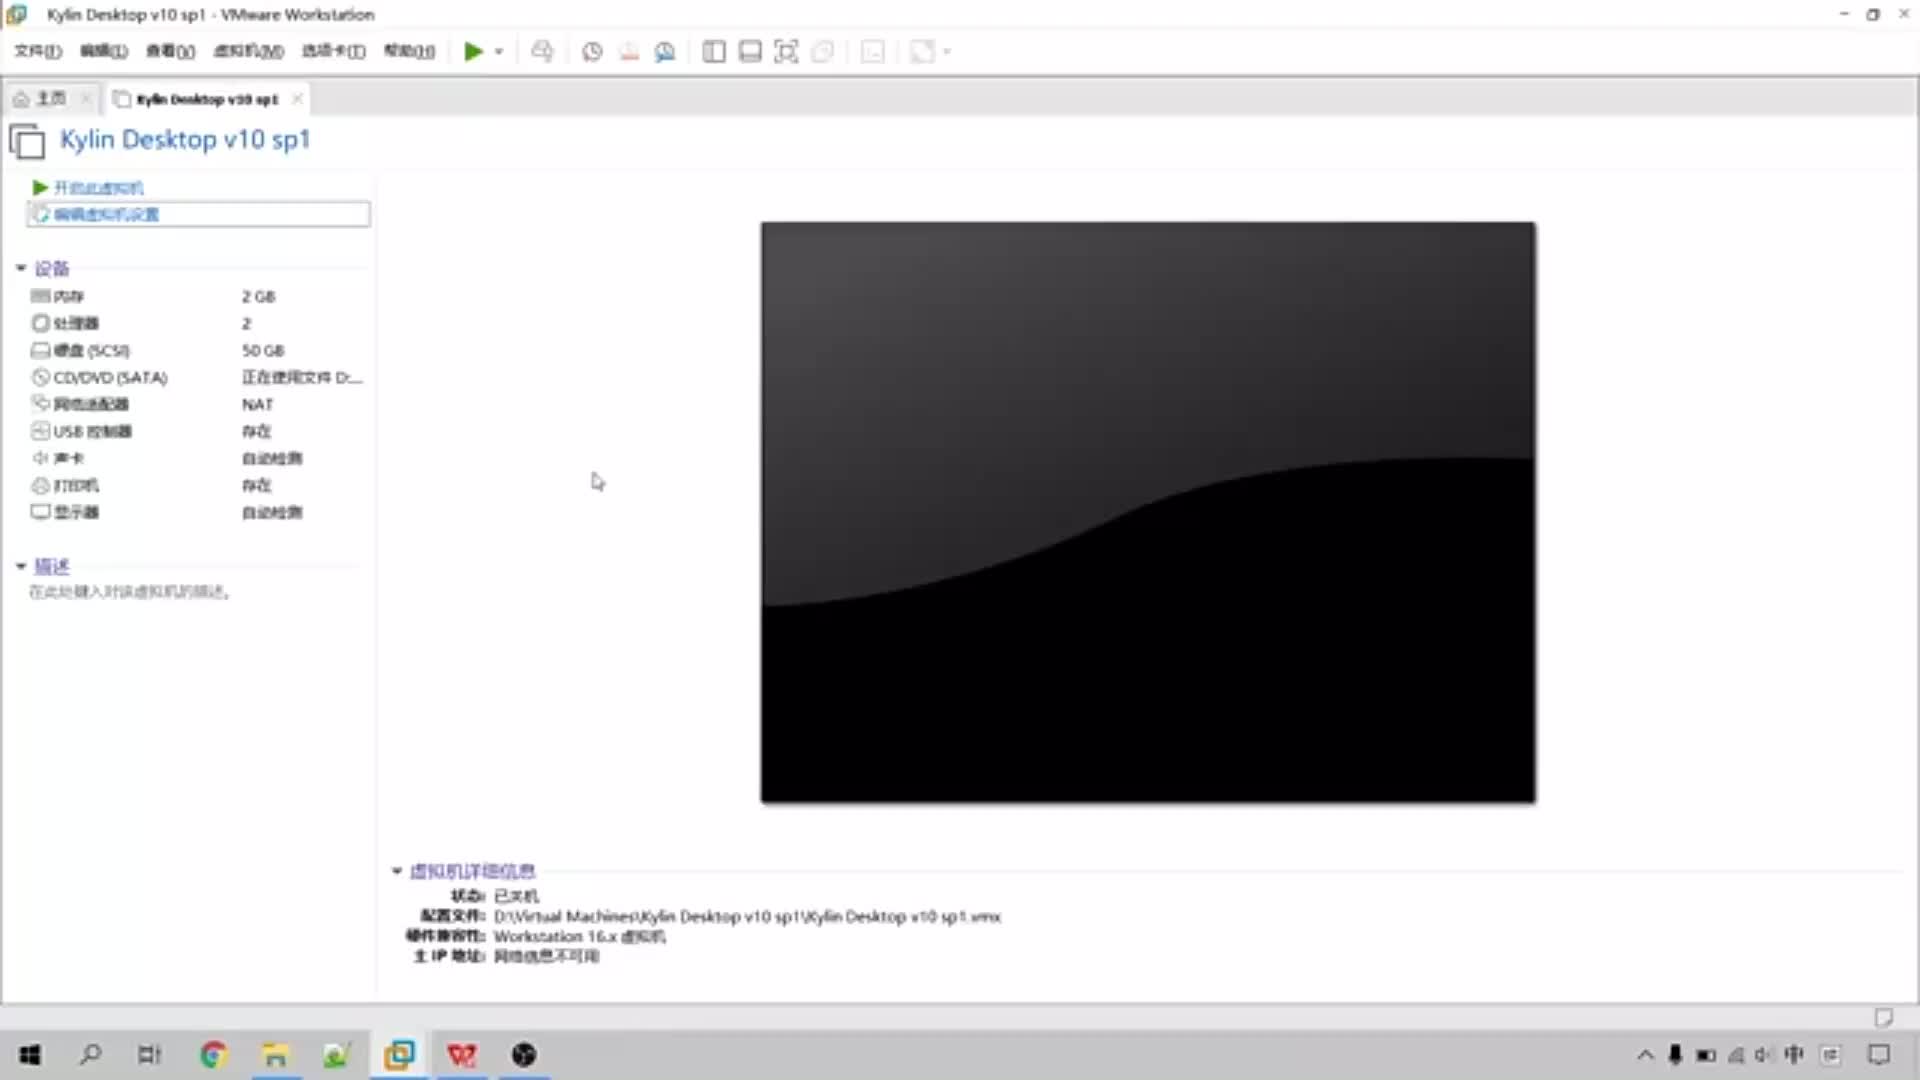
Task: Take a snapshot with the clock icon
Action: click(x=592, y=51)
